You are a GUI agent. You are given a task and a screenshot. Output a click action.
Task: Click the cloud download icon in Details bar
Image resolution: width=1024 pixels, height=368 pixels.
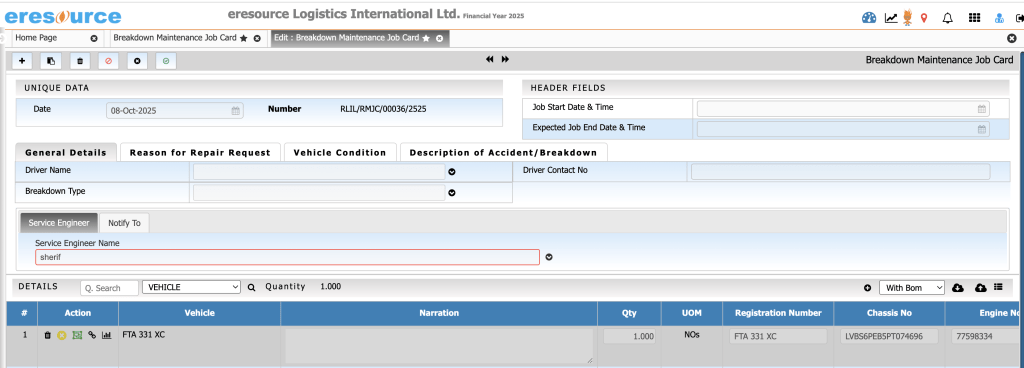(958, 288)
